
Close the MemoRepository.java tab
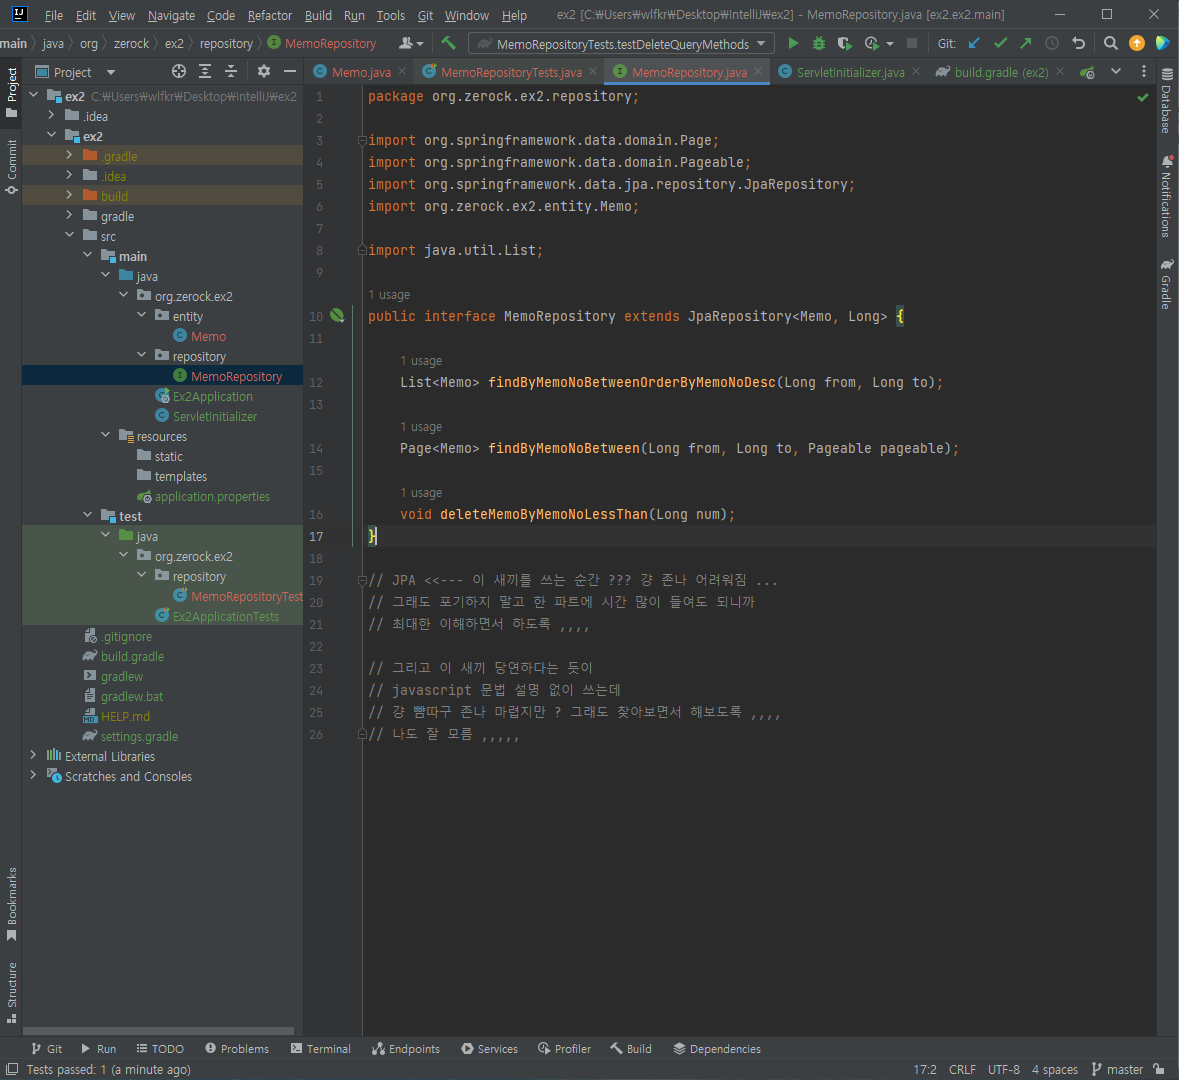click(758, 71)
